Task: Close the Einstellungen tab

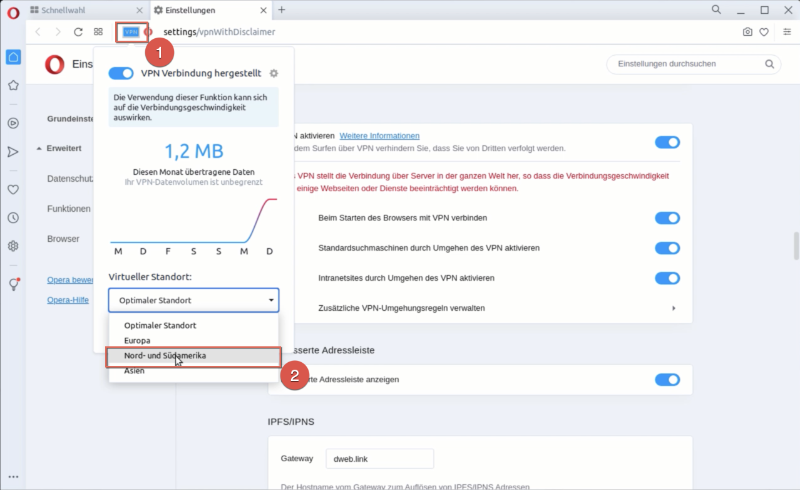Action: click(x=263, y=10)
